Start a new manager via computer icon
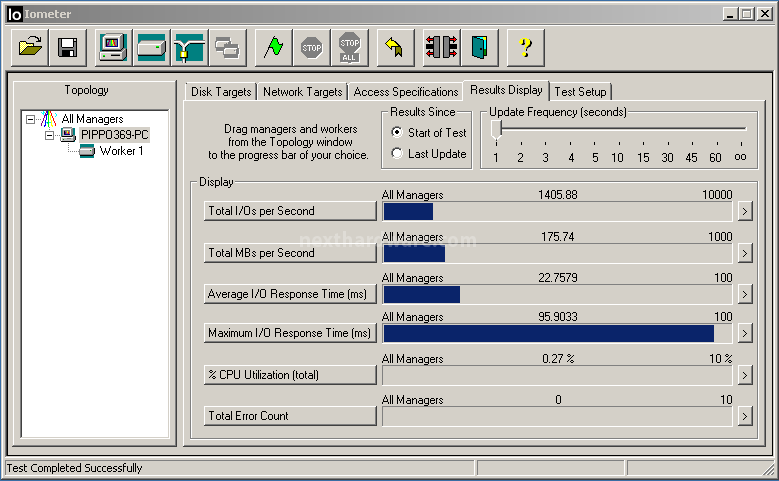The width and height of the screenshot is (779, 481). pos(113,48)
